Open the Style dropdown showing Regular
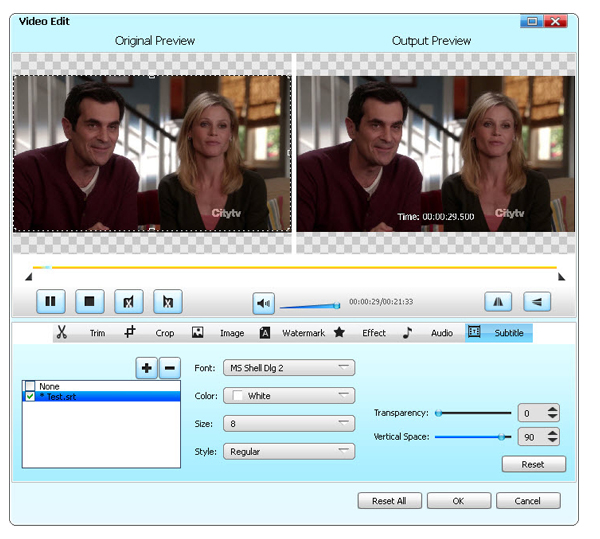 289,452
